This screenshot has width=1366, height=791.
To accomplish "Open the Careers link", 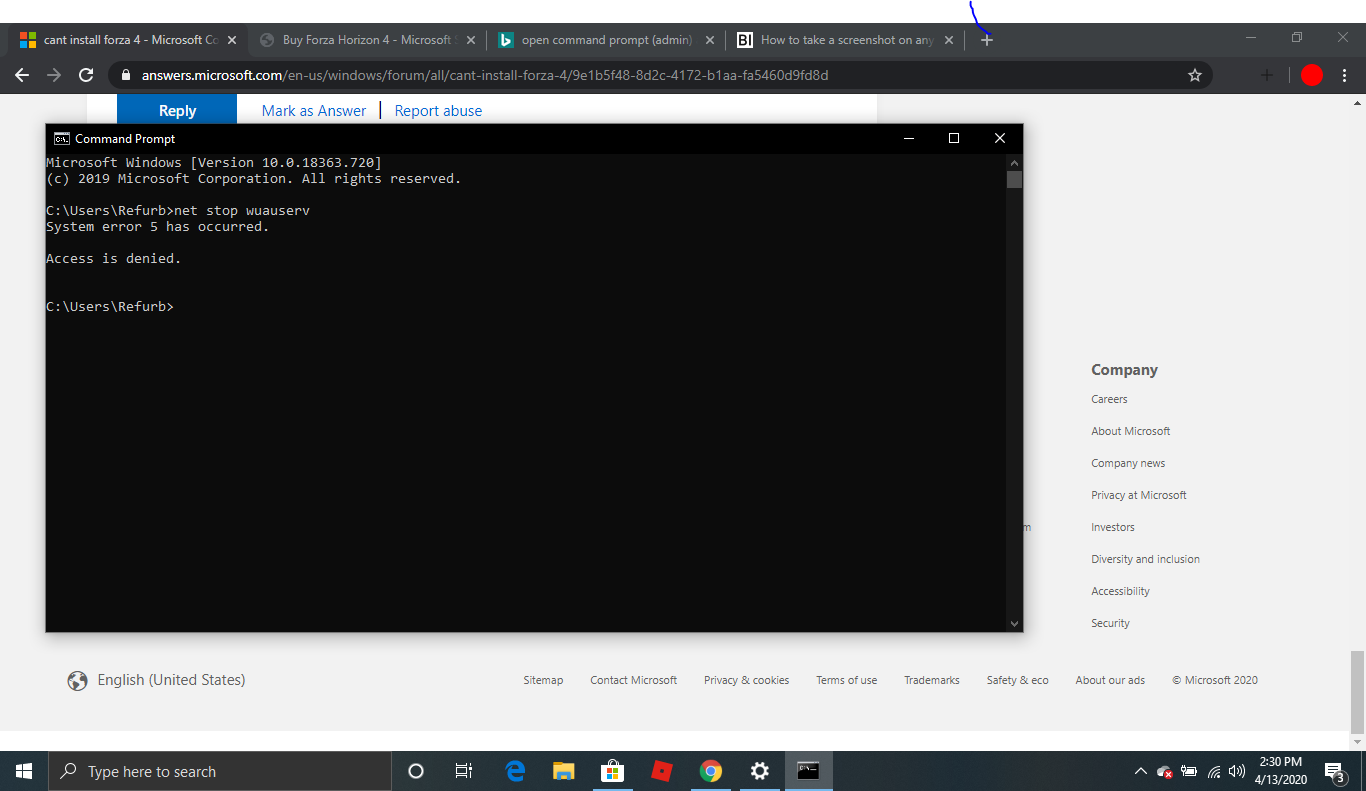I will pyautogui.click(x=1109, y=399).
